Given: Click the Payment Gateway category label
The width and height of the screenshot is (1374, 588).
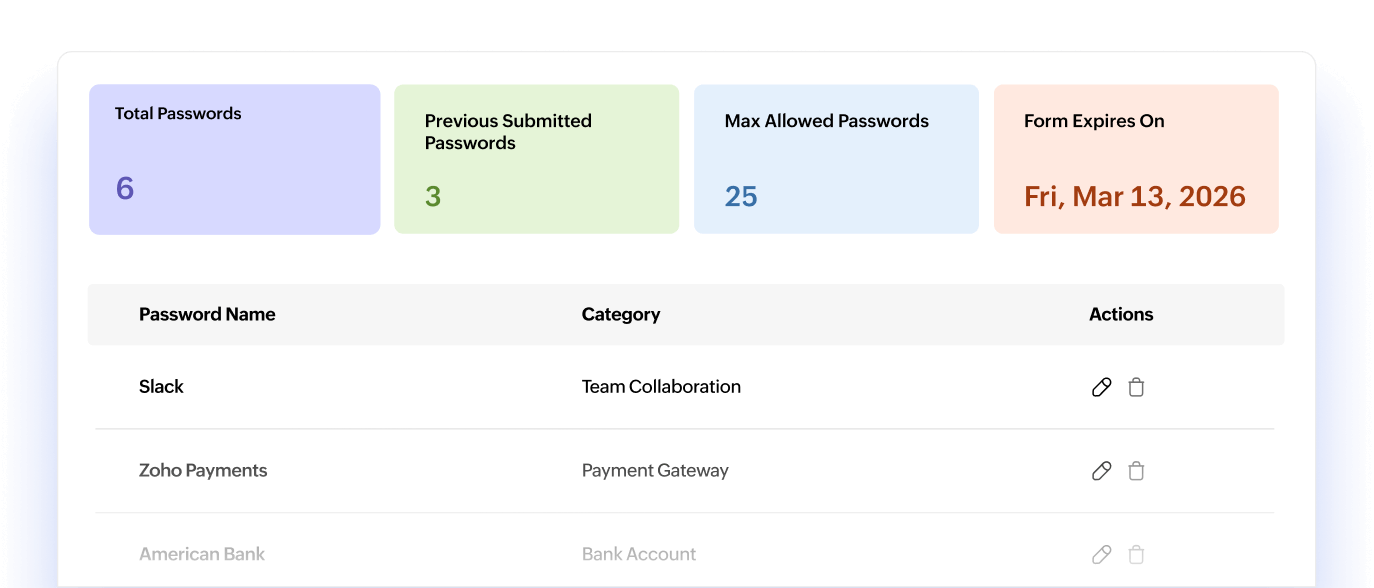Looking at the screenshot, I should tap(655, 470).
